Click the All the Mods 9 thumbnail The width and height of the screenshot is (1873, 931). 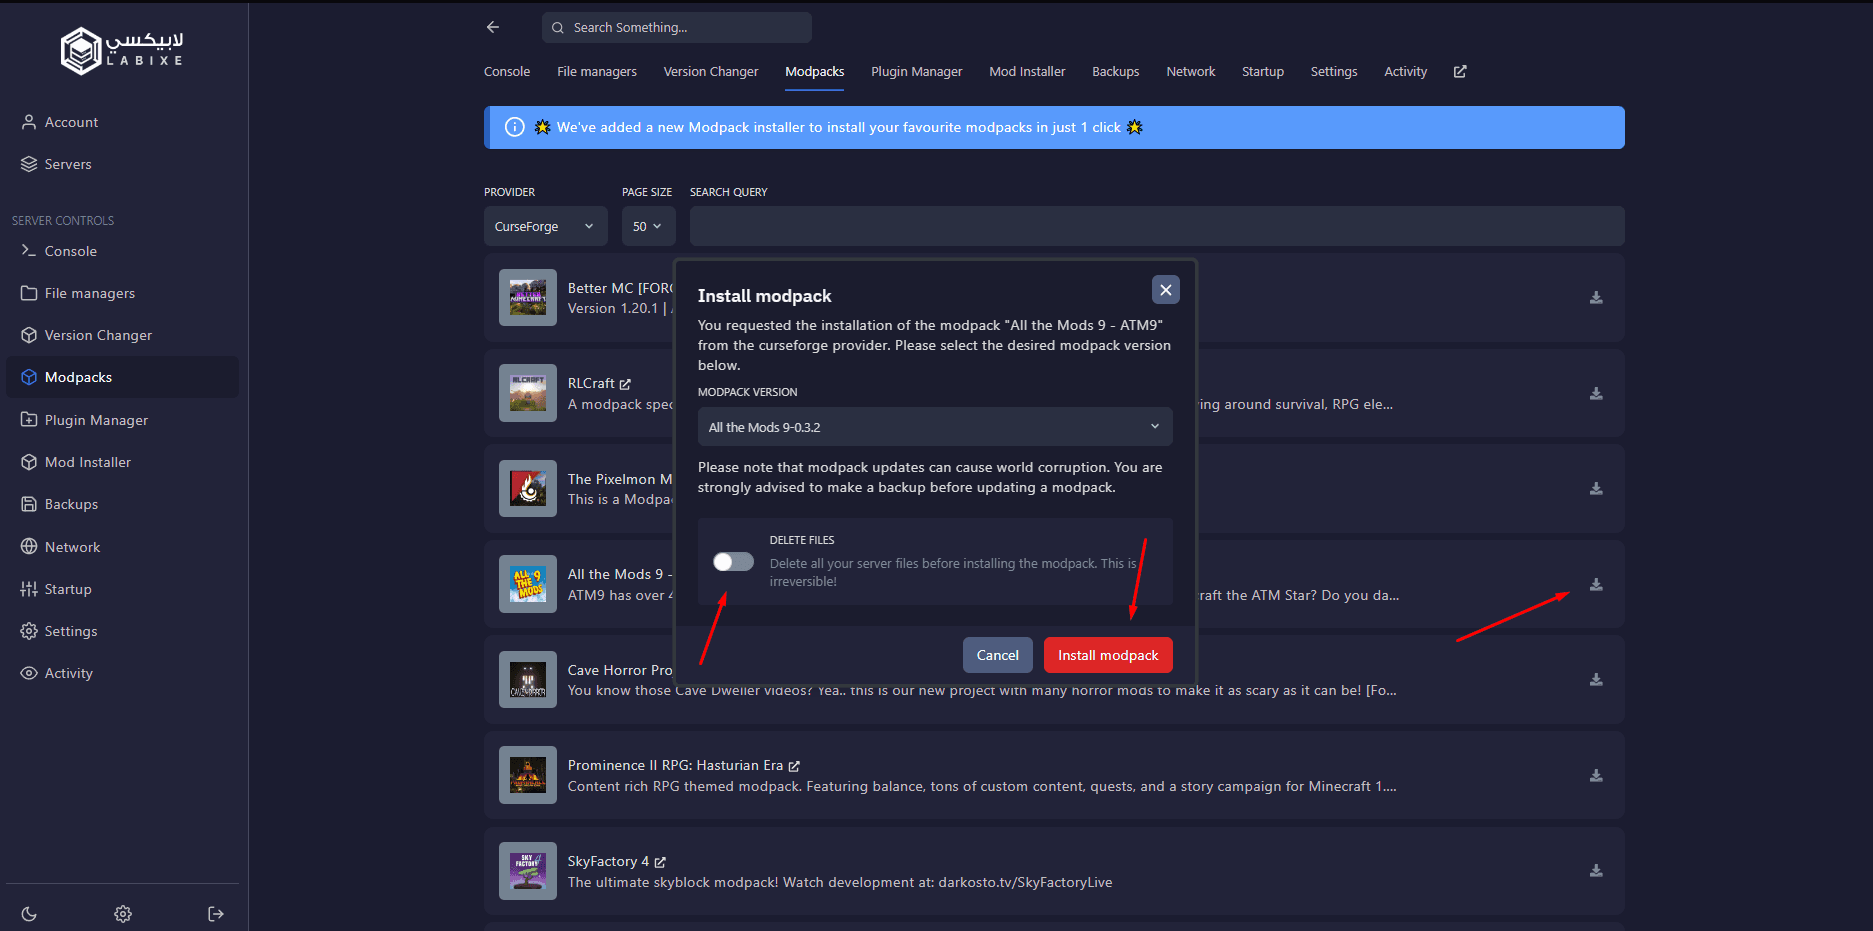(528, 584)
